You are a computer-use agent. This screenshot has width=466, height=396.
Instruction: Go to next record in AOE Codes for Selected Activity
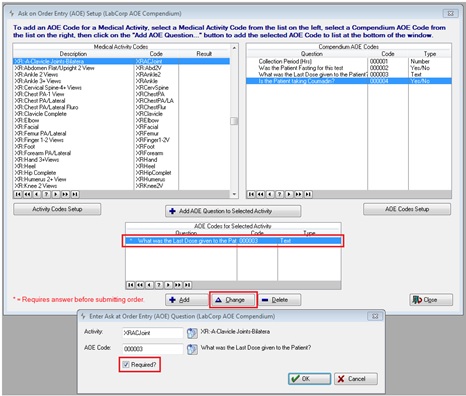click(169, 285)
